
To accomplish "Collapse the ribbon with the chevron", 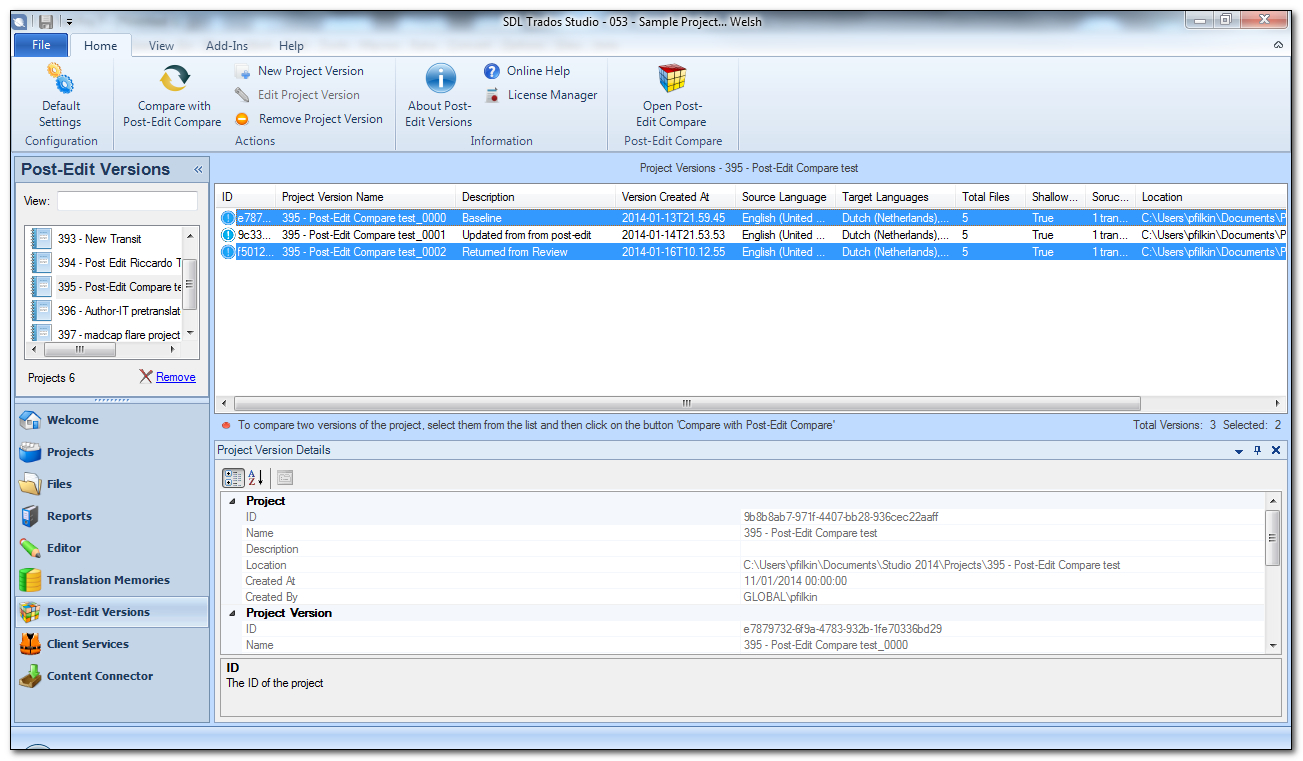I will point(1278,46).
